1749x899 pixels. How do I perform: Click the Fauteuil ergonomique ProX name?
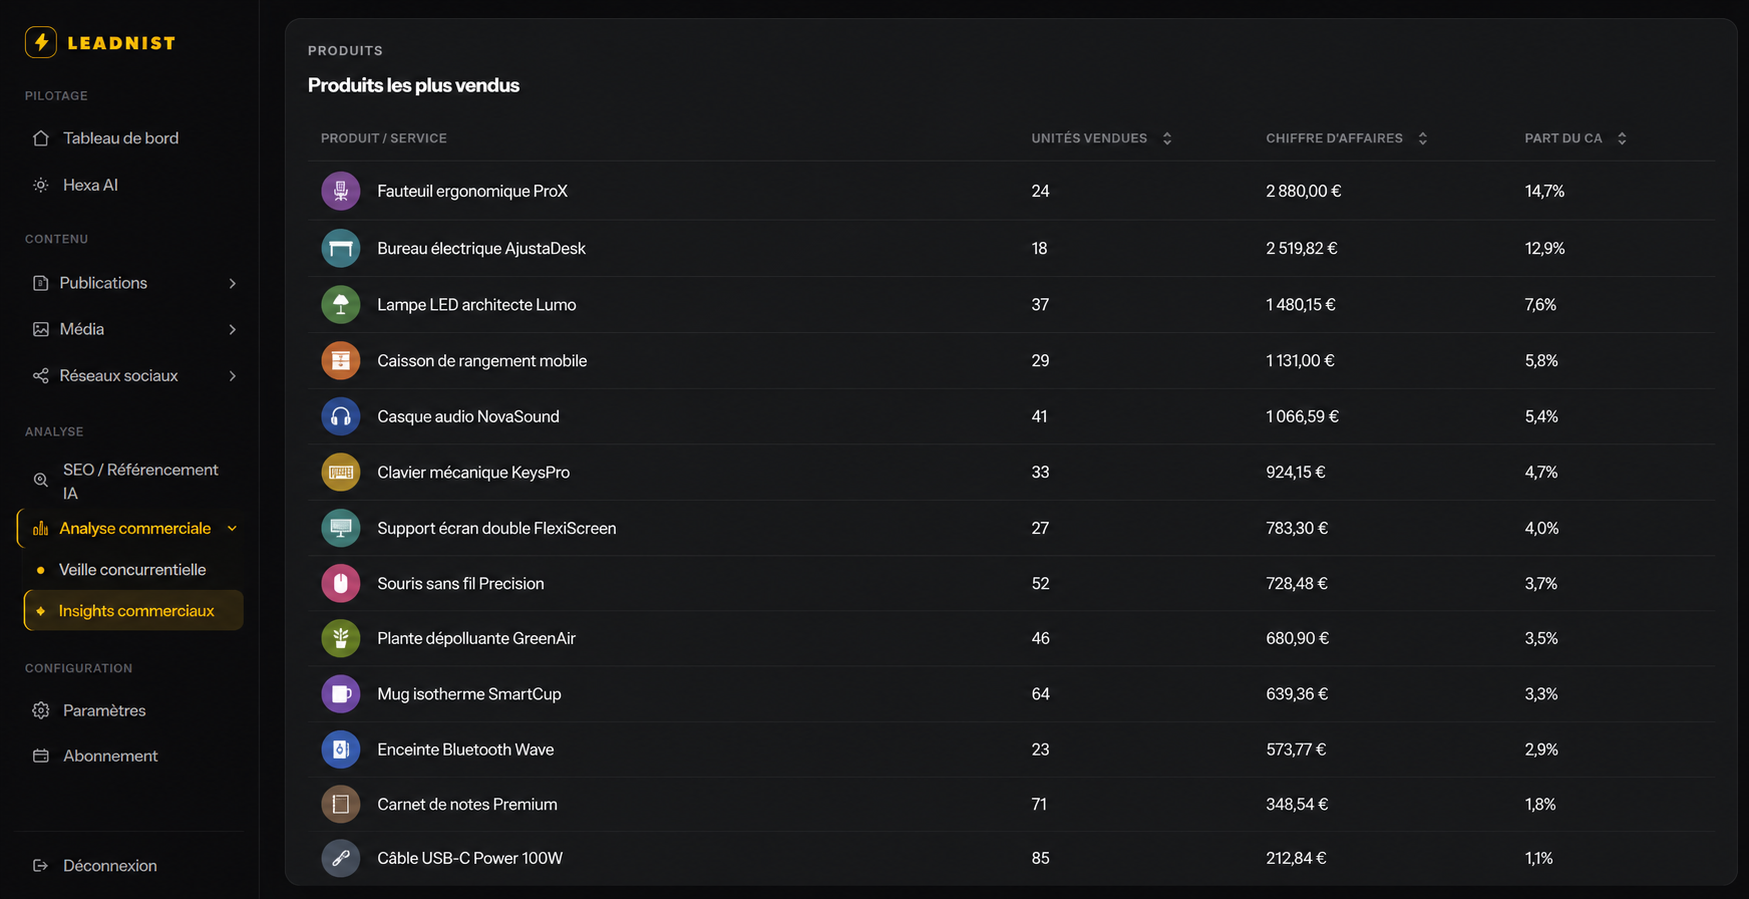click(x=472, y=191)
